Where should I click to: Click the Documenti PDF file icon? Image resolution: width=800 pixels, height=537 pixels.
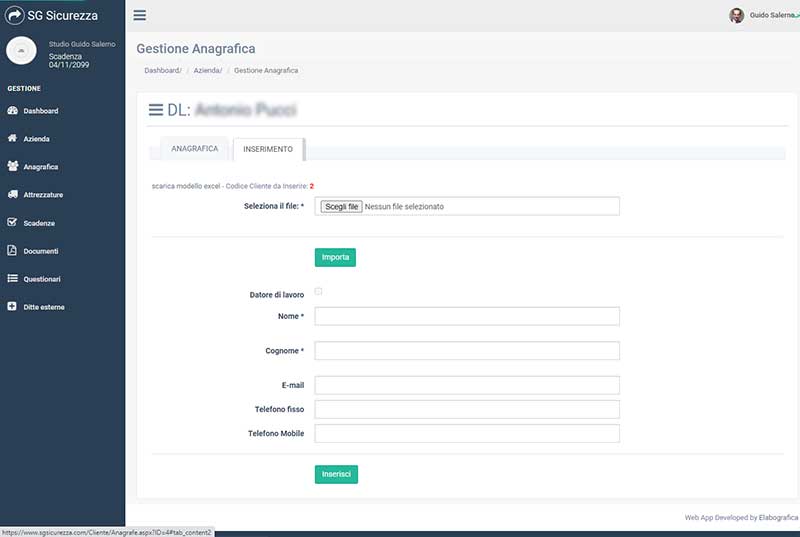12,250
